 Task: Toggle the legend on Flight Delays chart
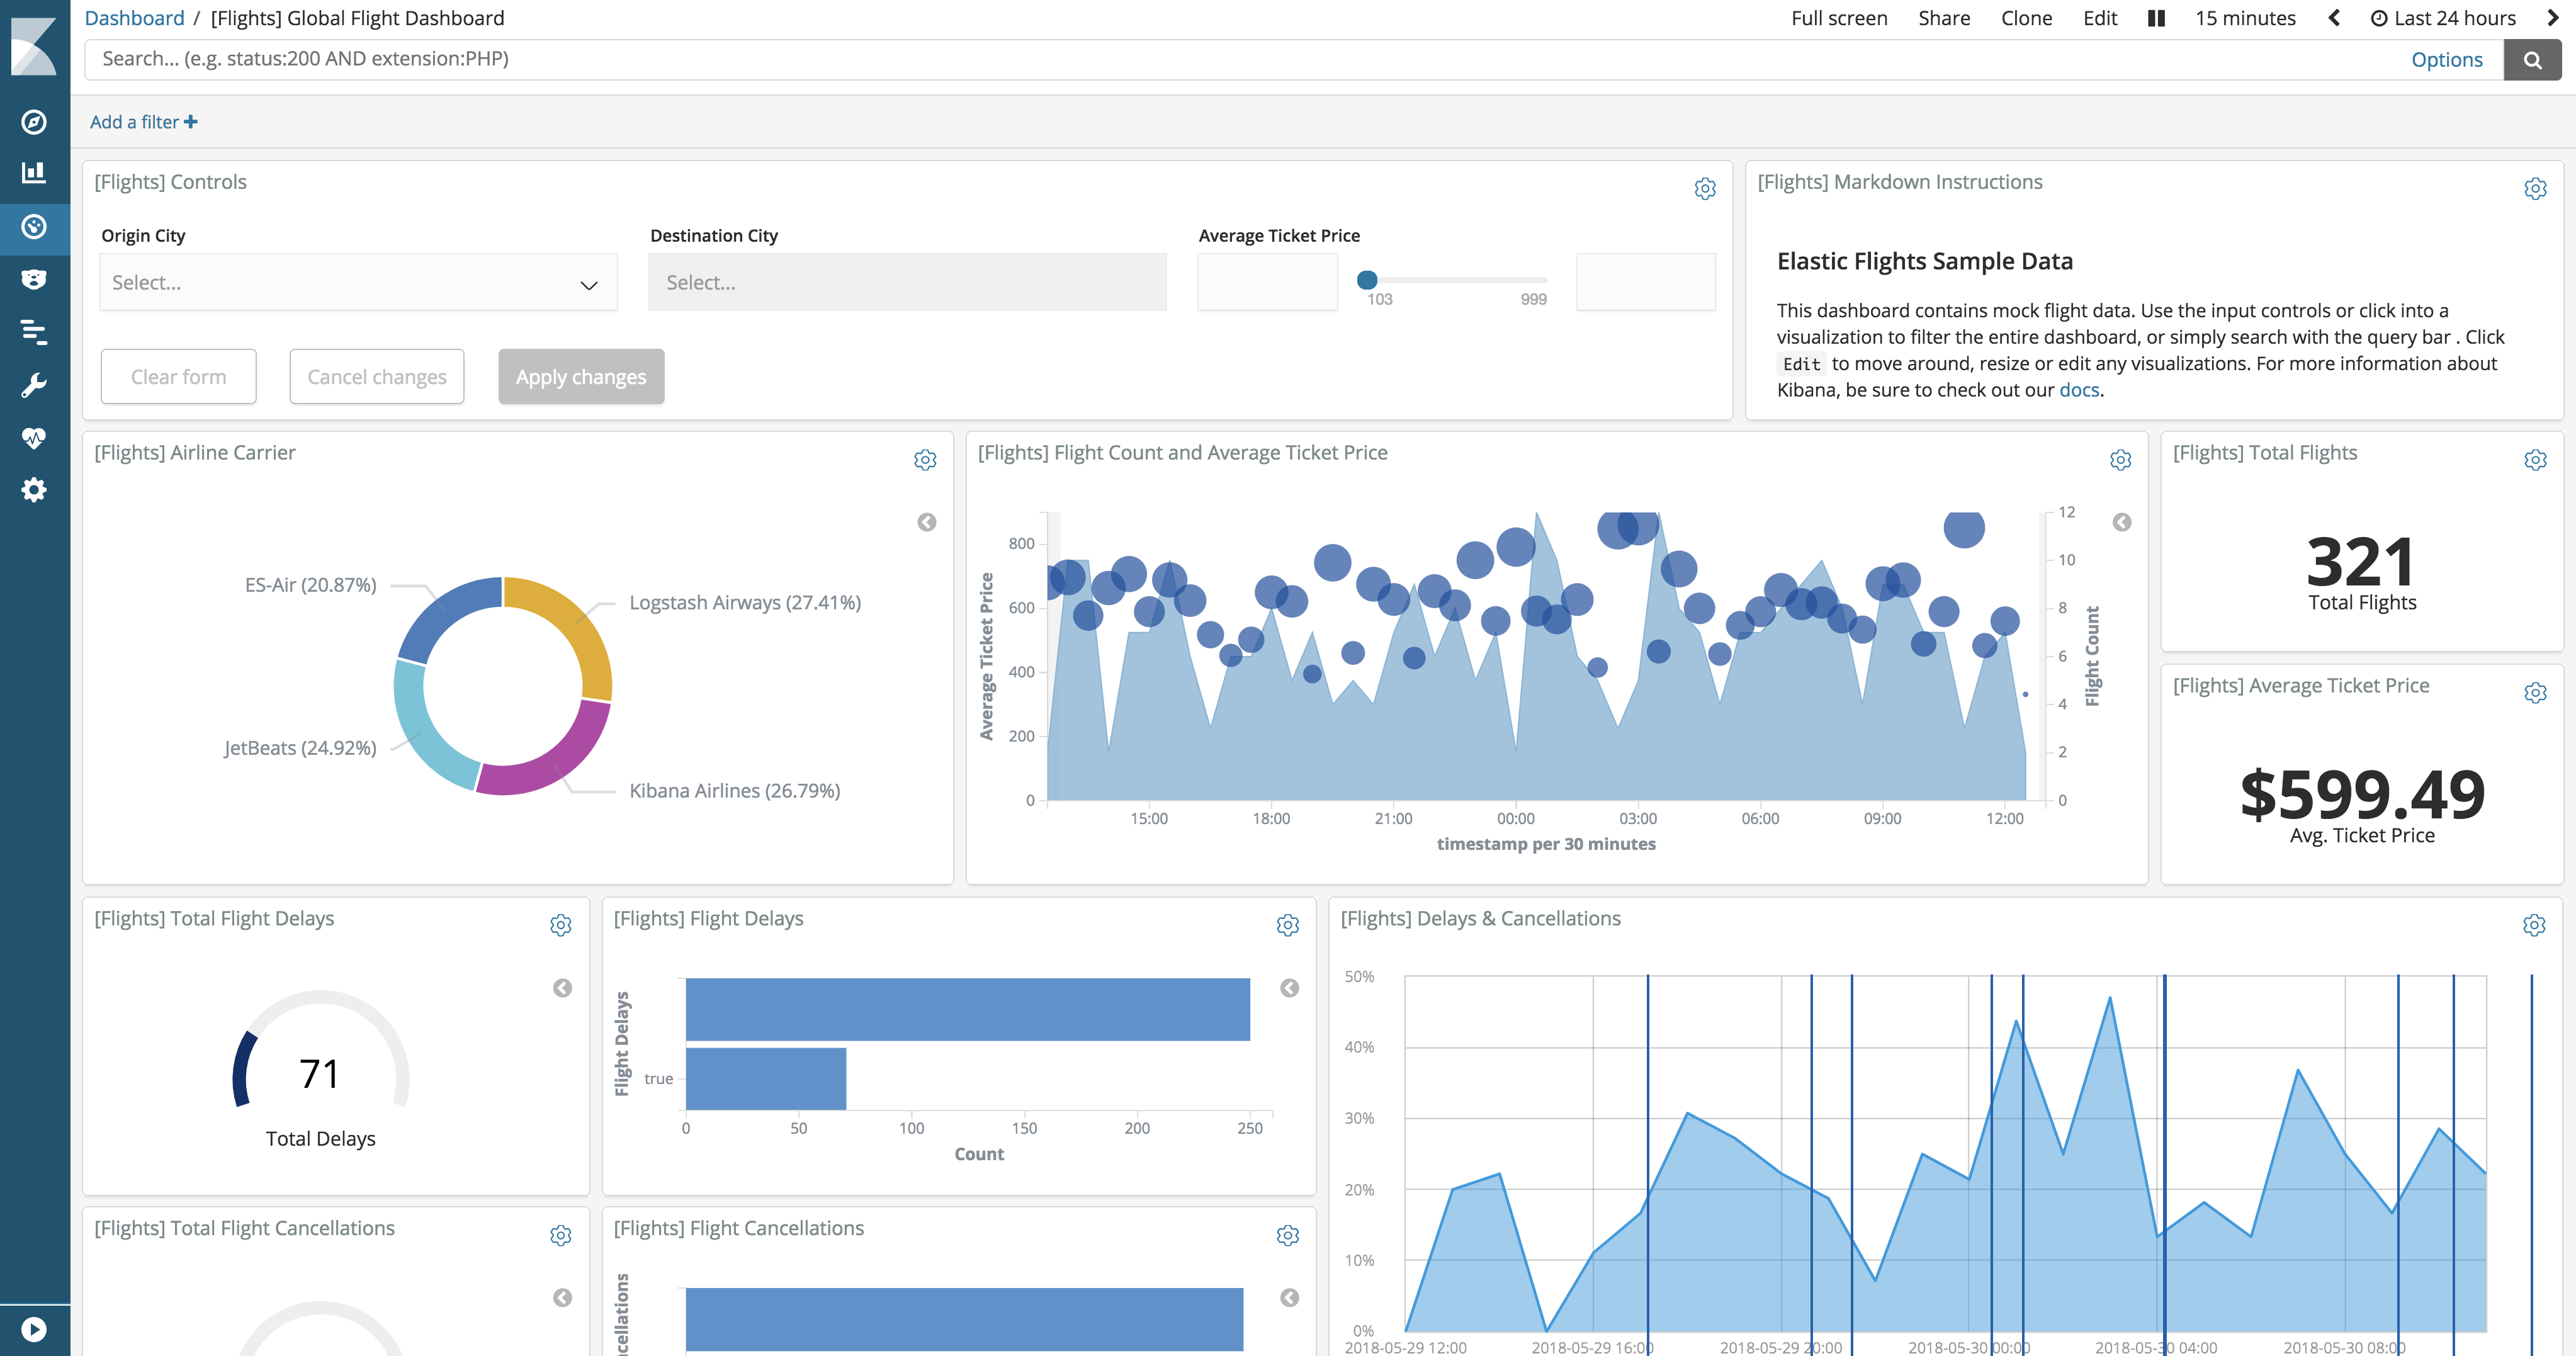[x=1290, y=988]
